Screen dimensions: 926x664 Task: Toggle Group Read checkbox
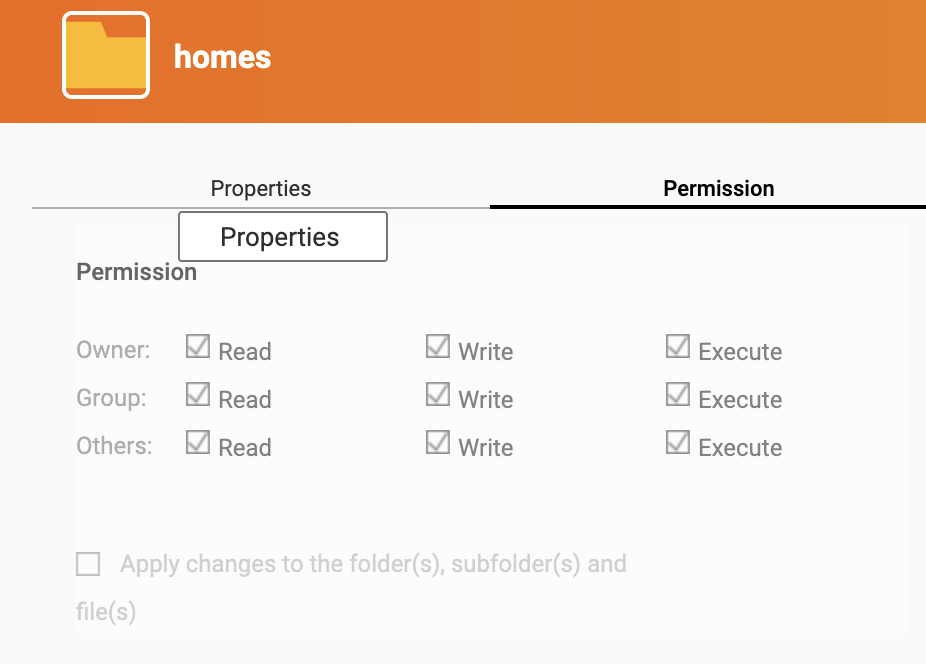[198, 394]
